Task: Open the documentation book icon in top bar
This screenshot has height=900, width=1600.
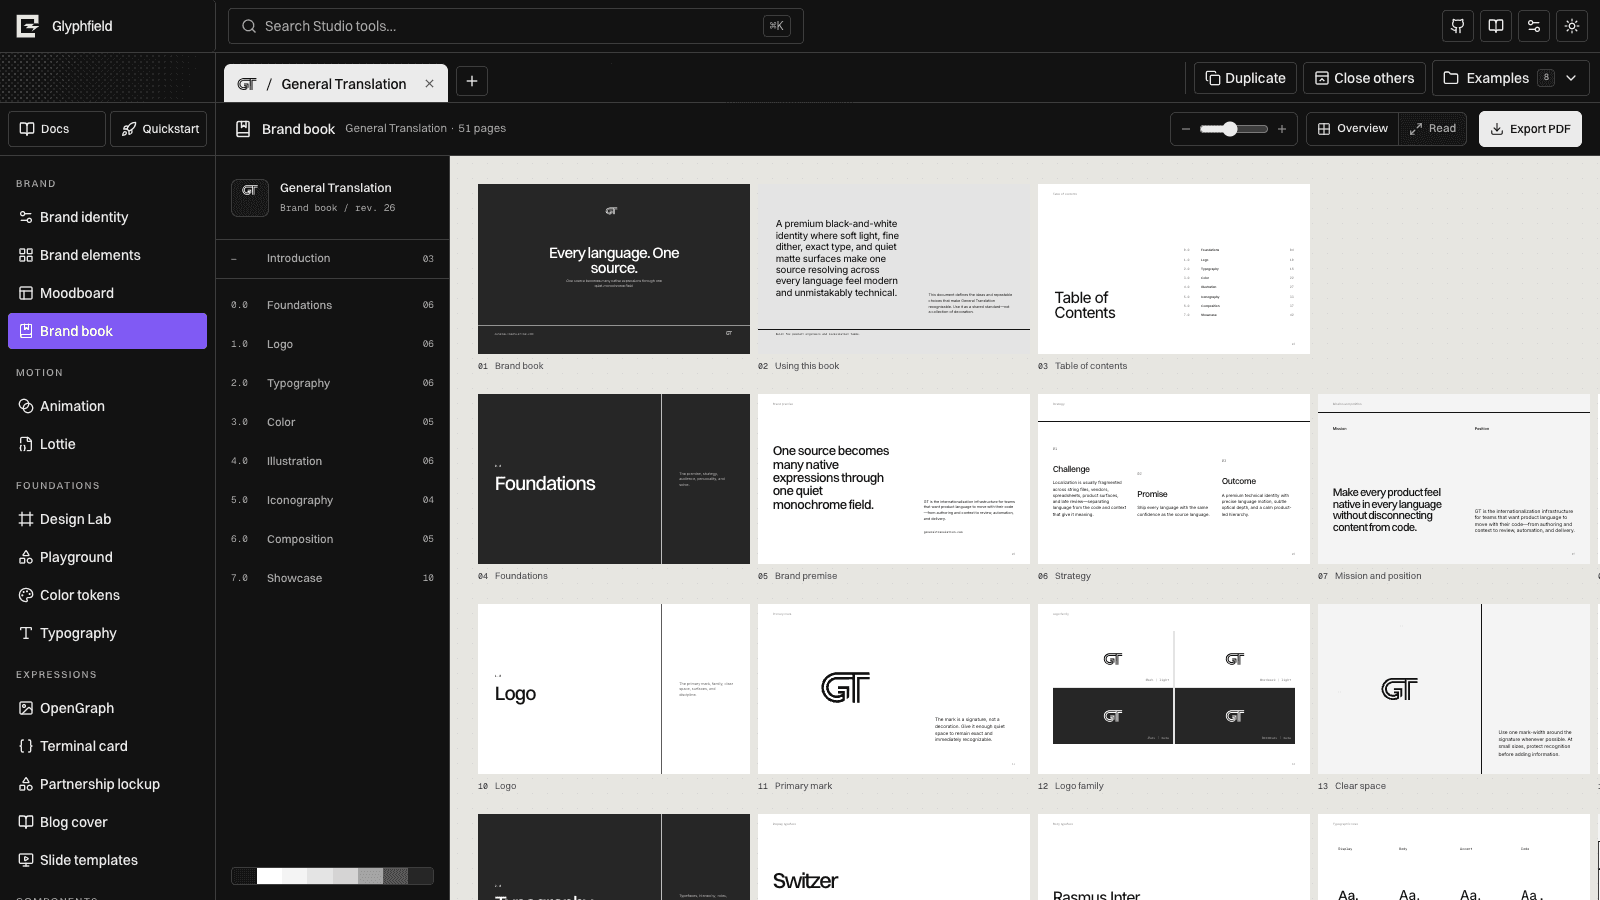Action: [x=1496, y=26]
